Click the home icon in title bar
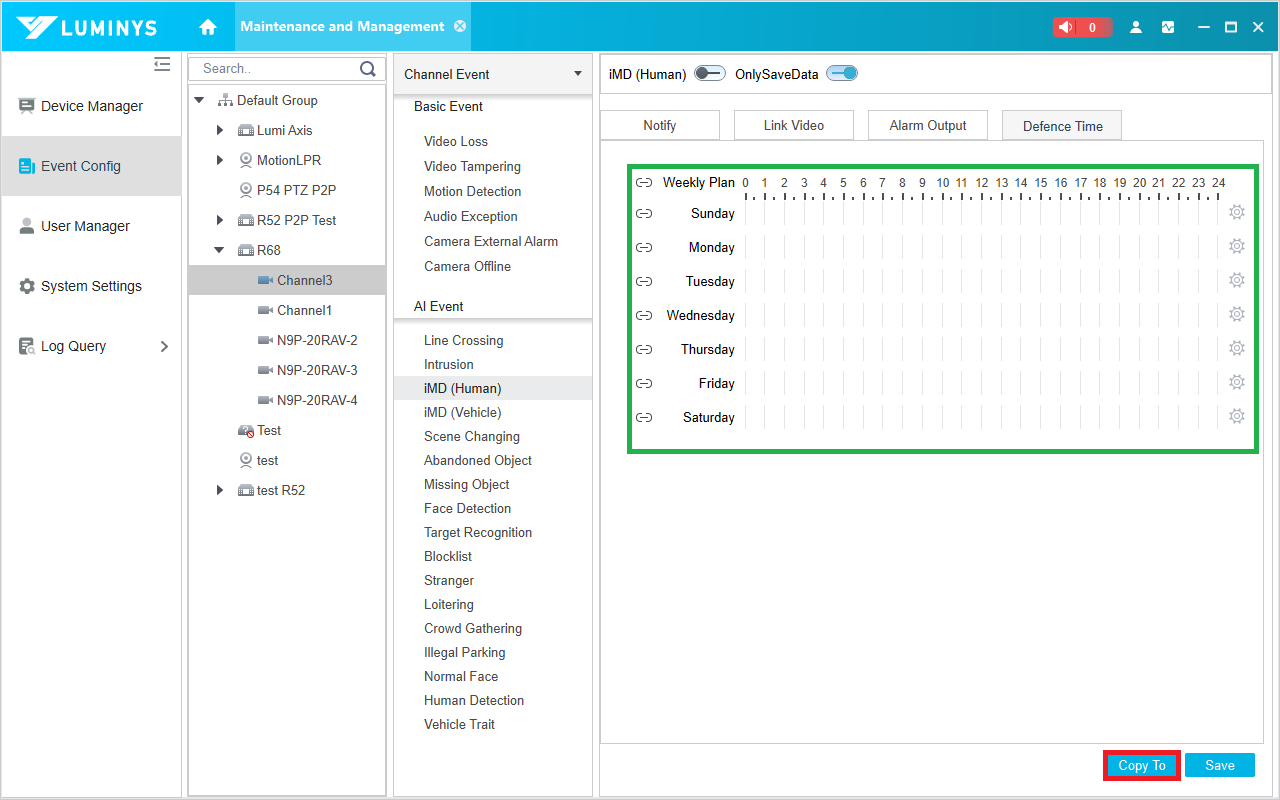Viewport: 1280px width, 800px height. [208, 27]
